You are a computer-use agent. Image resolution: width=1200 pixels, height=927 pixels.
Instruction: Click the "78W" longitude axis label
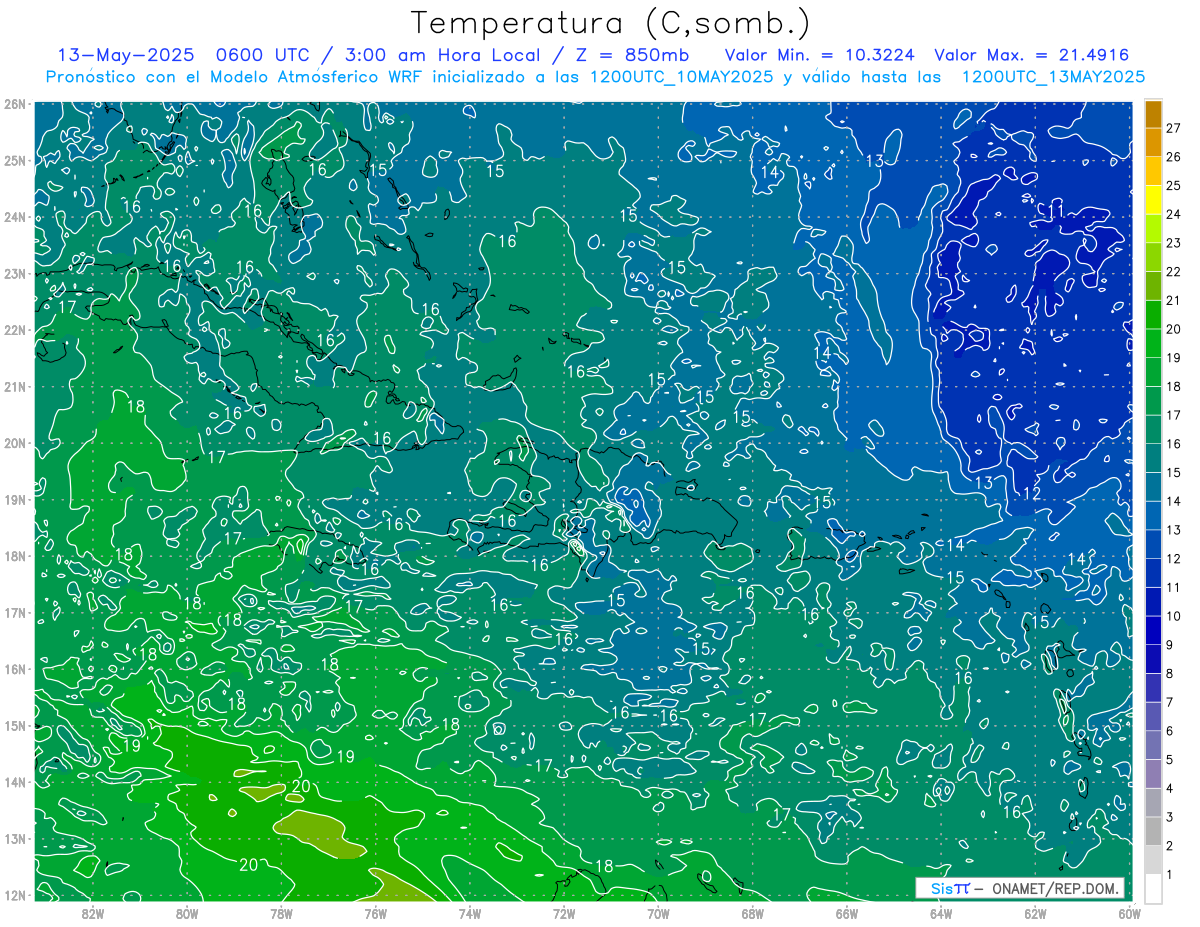[281, 912]
